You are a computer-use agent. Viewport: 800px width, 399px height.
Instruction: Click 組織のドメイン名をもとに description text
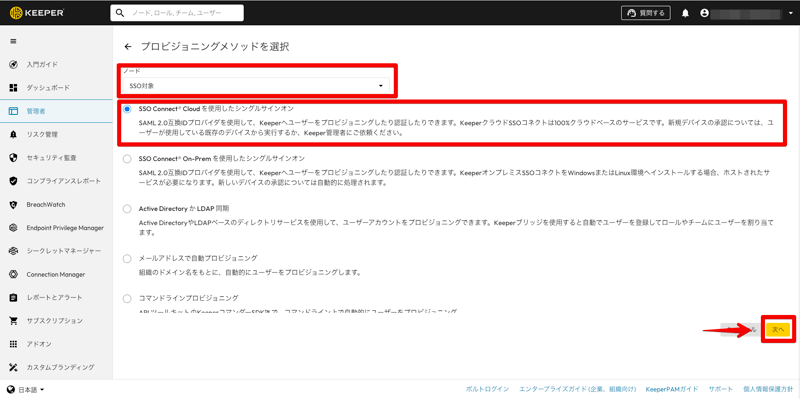(250, 272)
